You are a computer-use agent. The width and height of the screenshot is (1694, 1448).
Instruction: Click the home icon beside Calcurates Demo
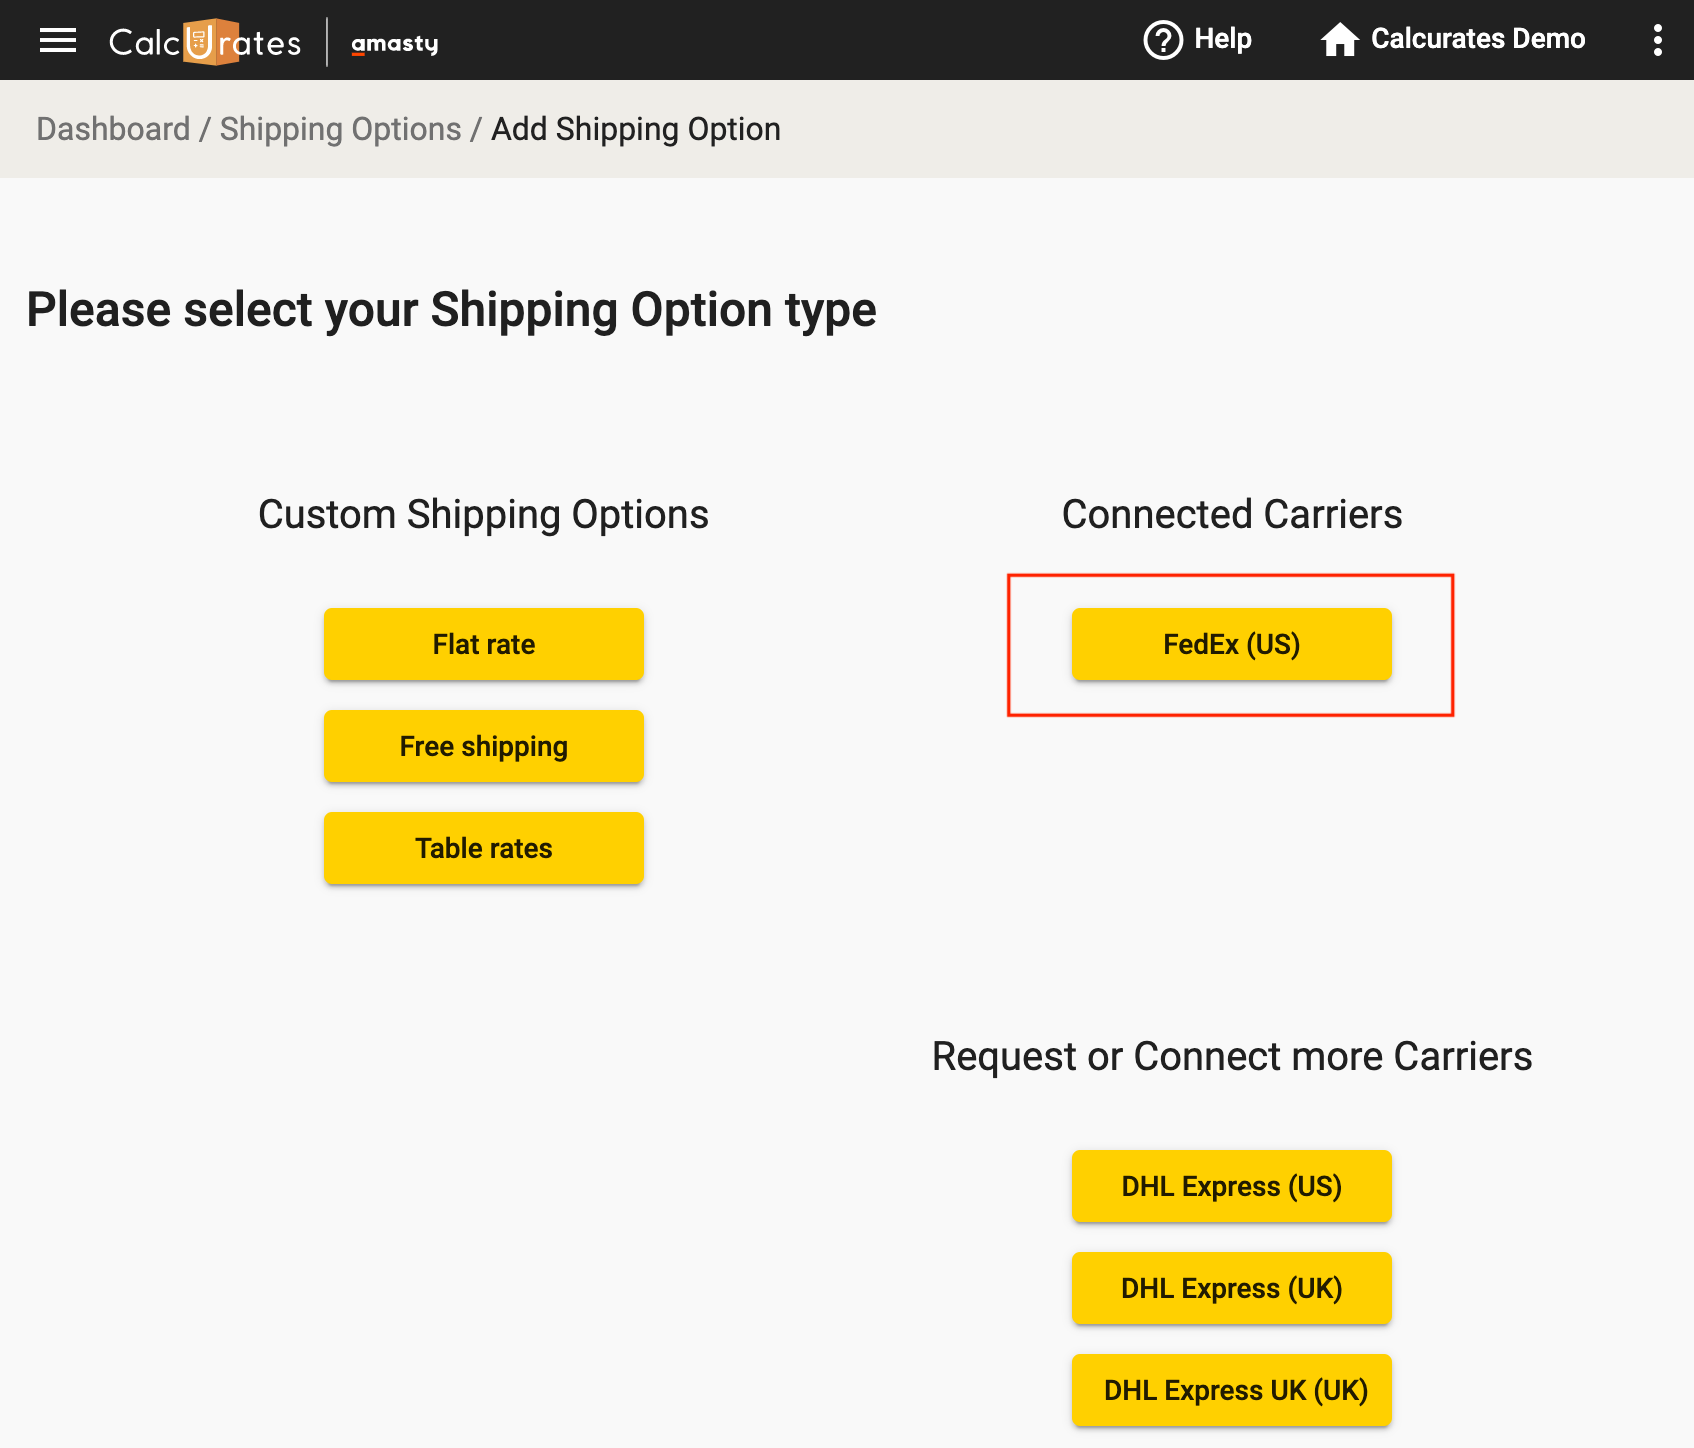point(1340,40)
